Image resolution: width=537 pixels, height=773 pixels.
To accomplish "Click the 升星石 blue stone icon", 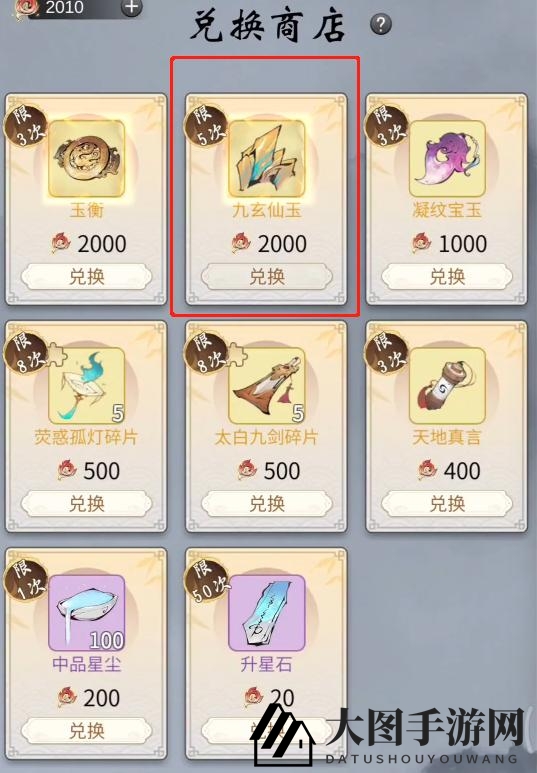I will click(267, 613).
